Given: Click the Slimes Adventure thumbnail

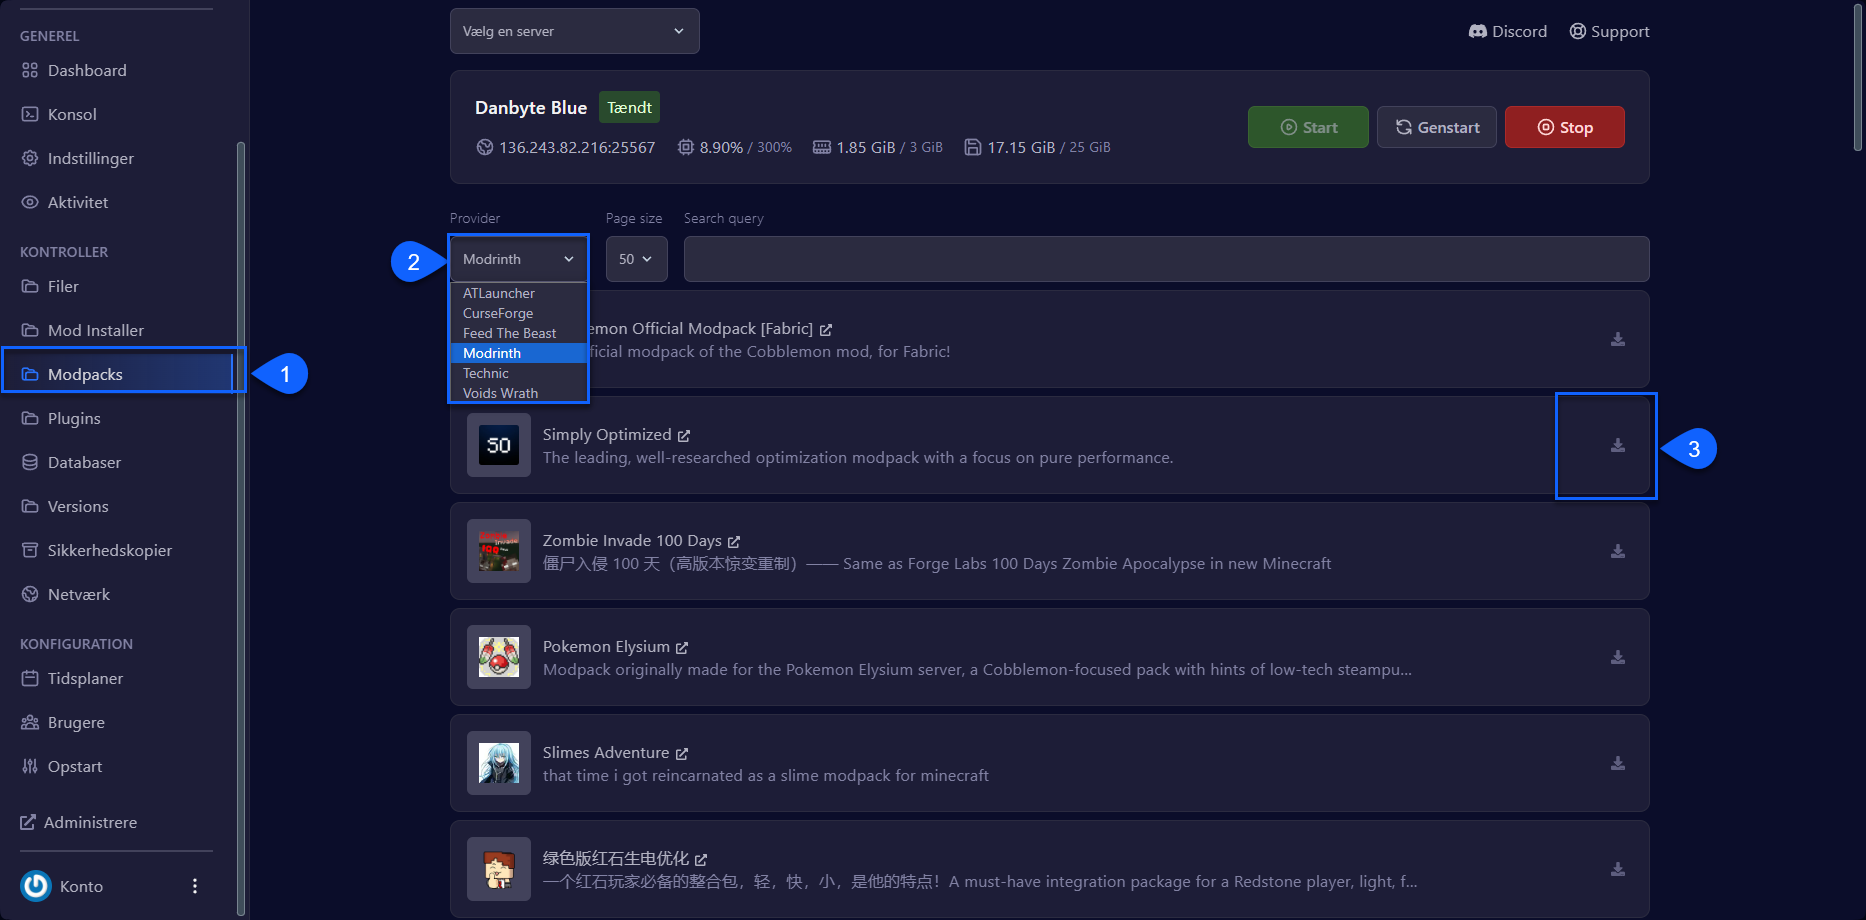Looking at the screenshot, I should click(x=499, y=763).
